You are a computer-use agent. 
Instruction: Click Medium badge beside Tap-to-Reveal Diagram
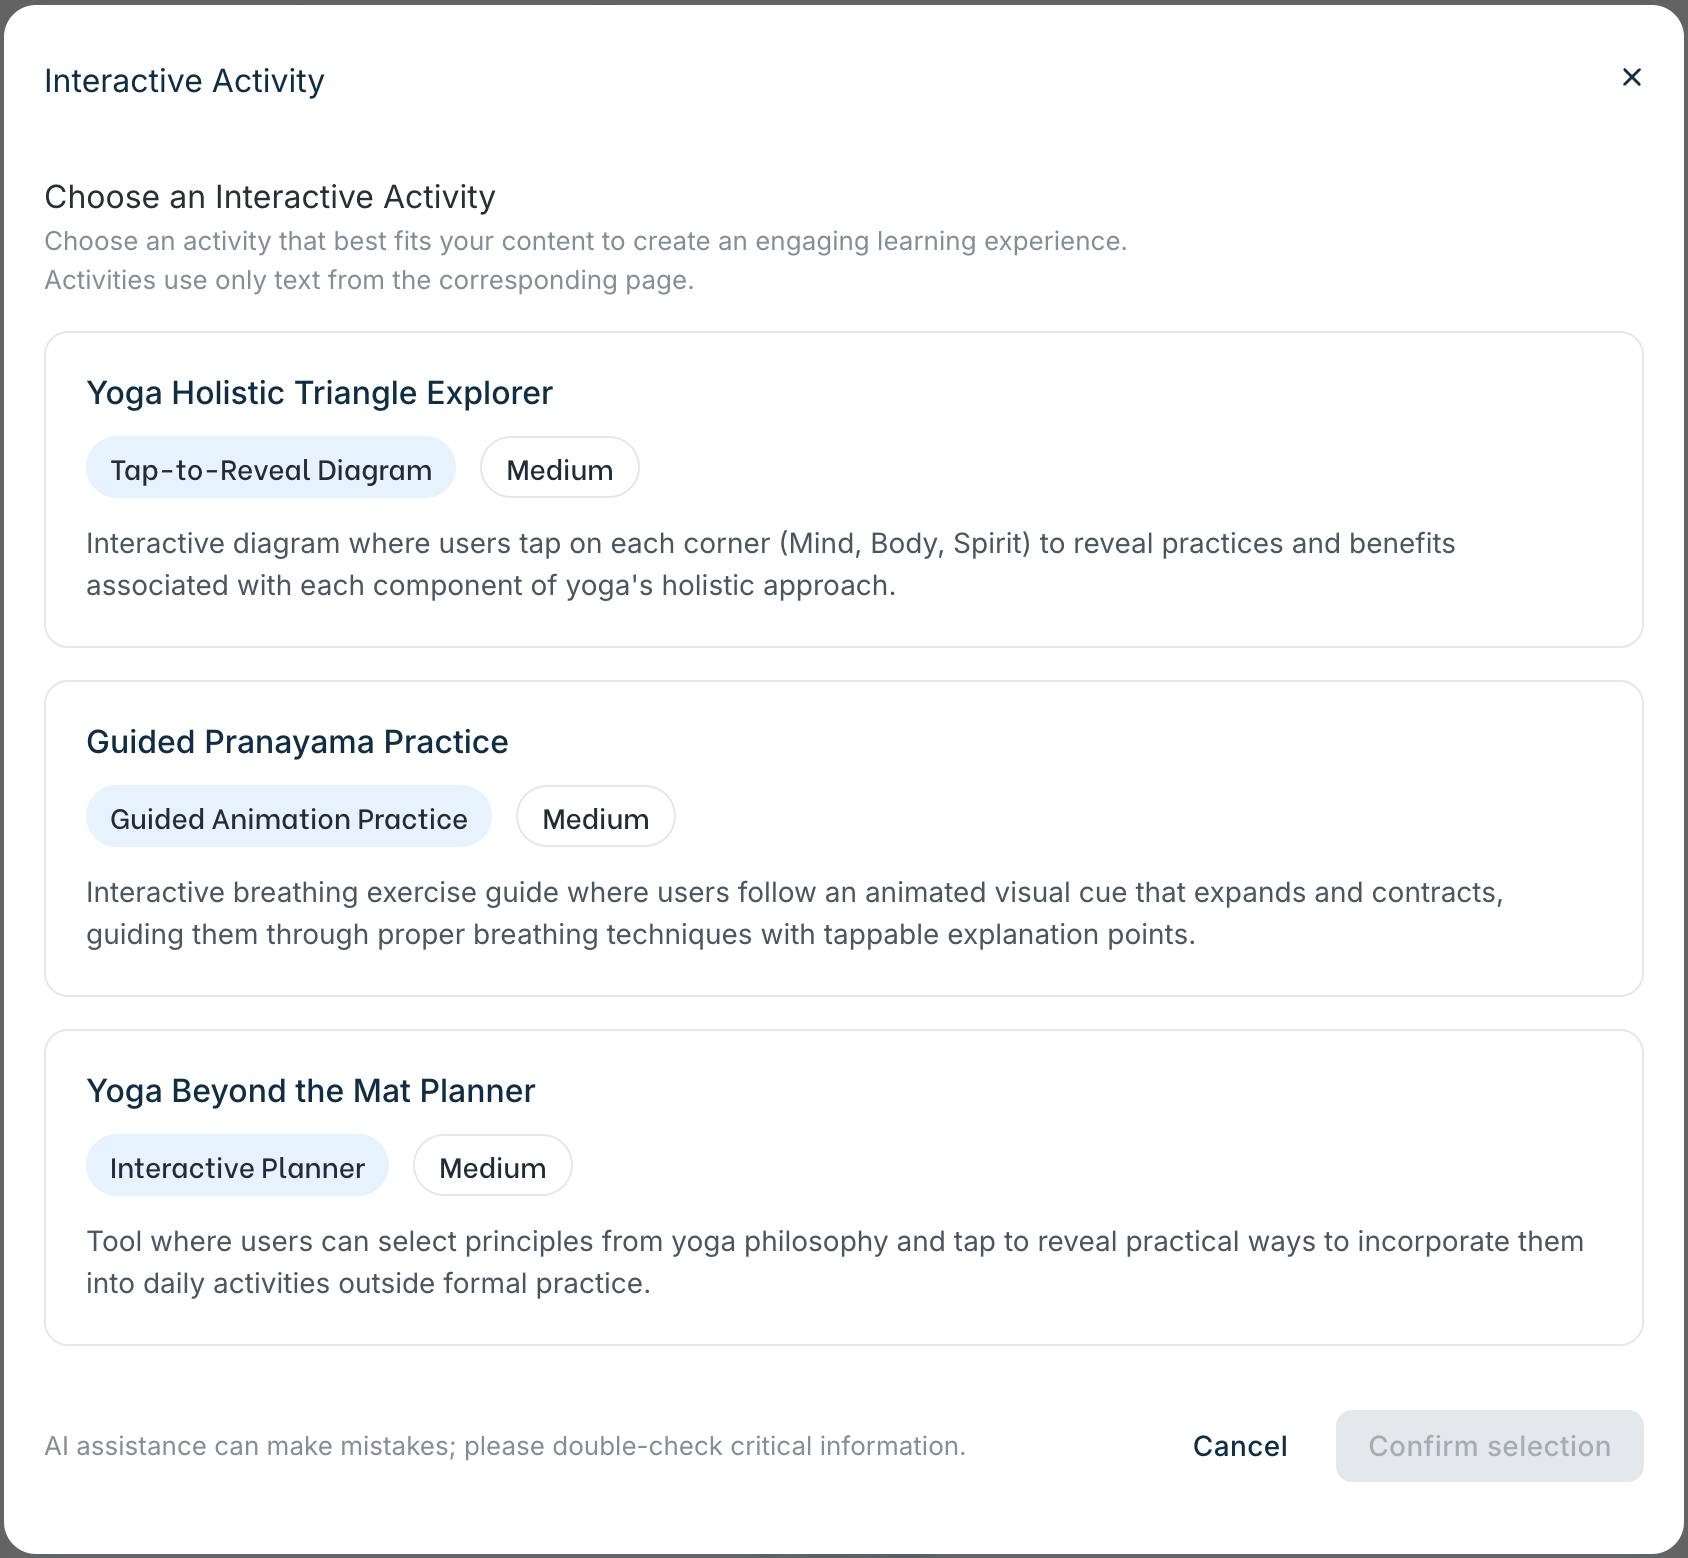559,469
